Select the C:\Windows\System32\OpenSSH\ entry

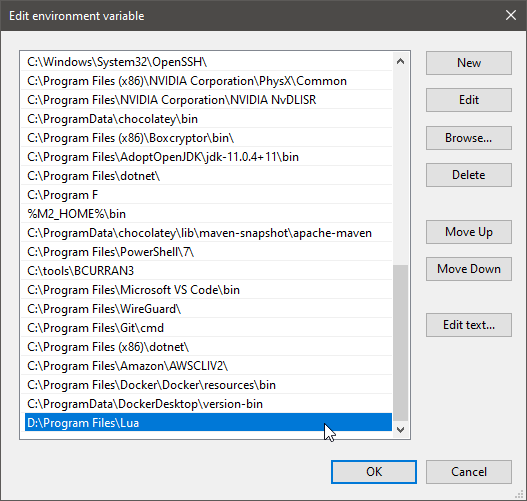[207, 62]
